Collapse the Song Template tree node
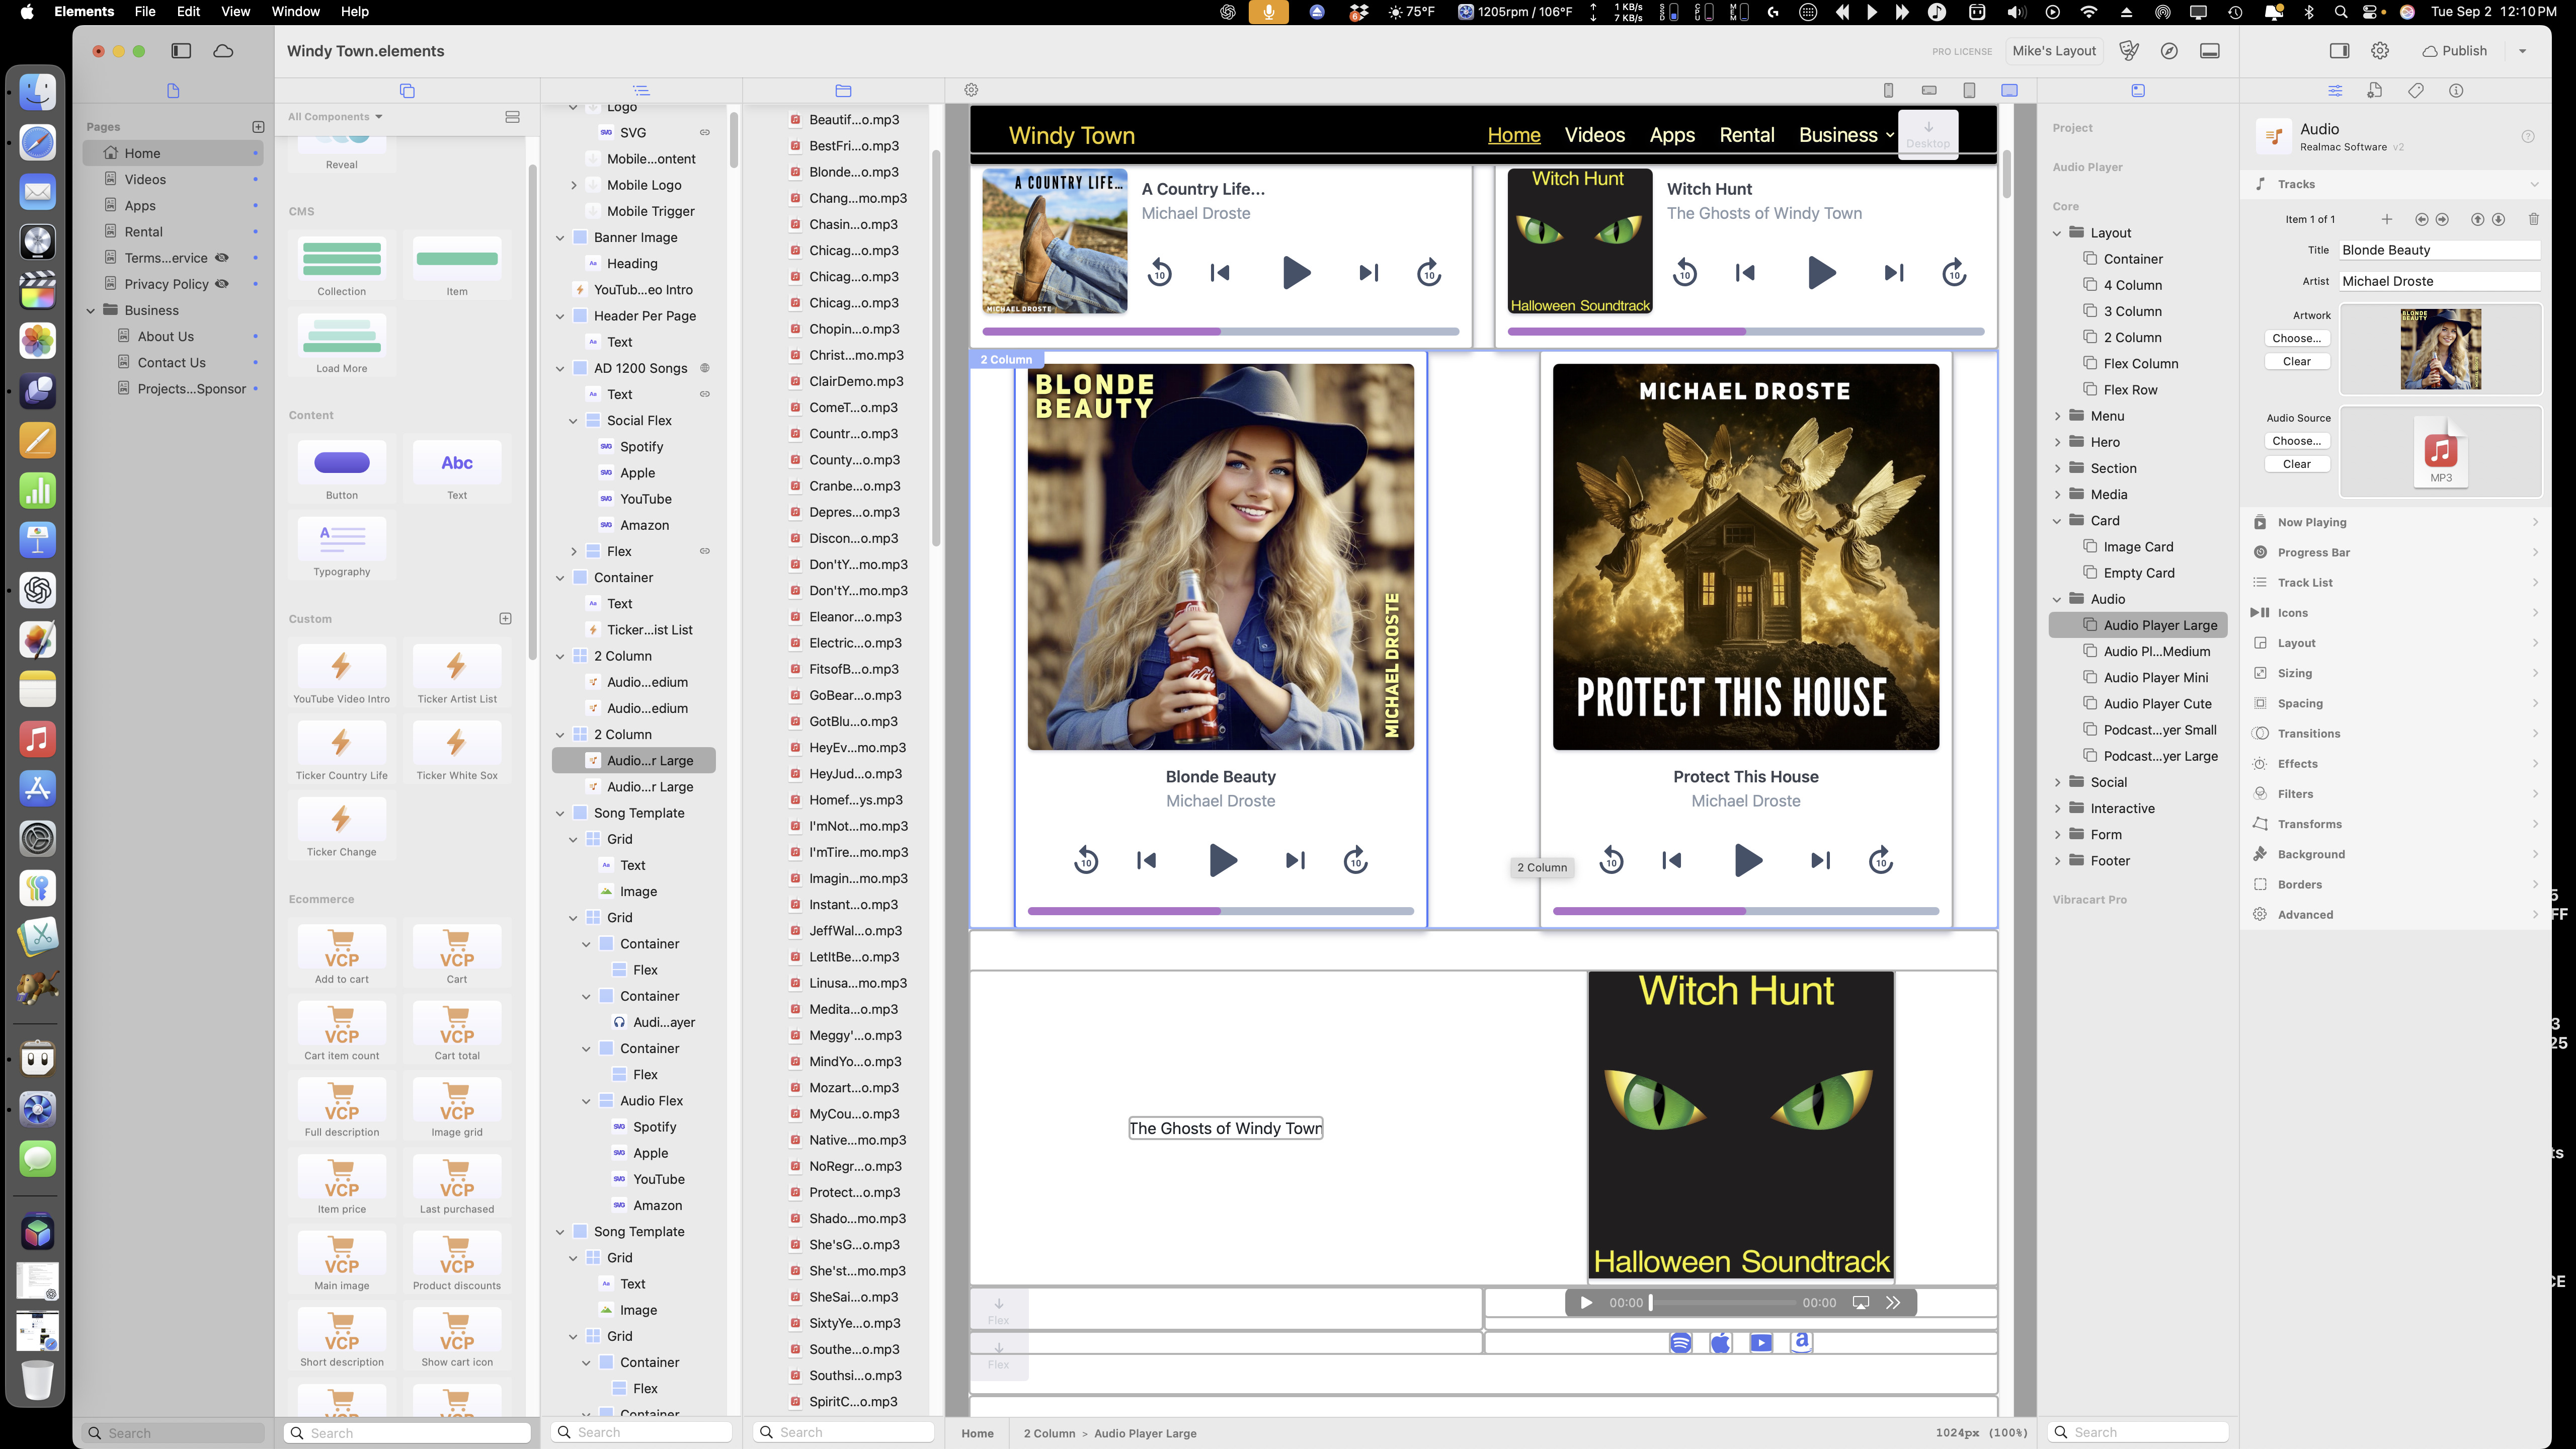The width and height of the screenshot is (2576, 1449). (560, 813)
